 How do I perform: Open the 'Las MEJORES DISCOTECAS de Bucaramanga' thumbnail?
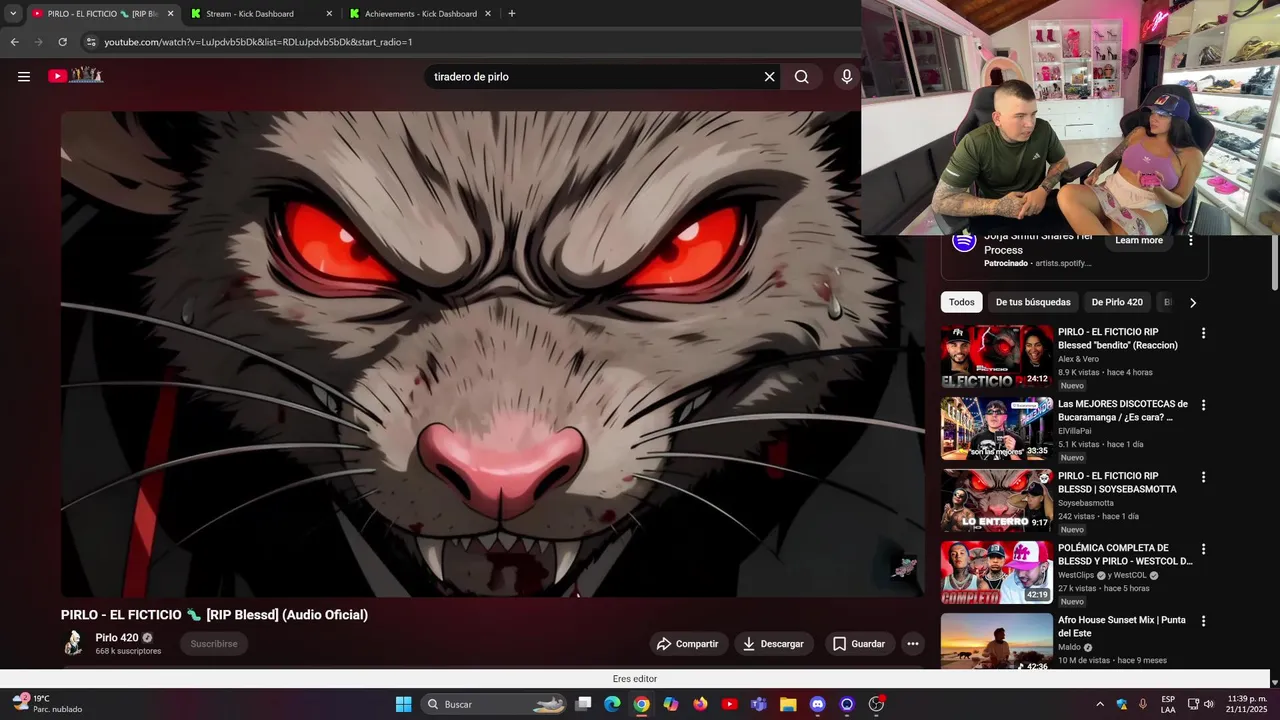point(997,428)
